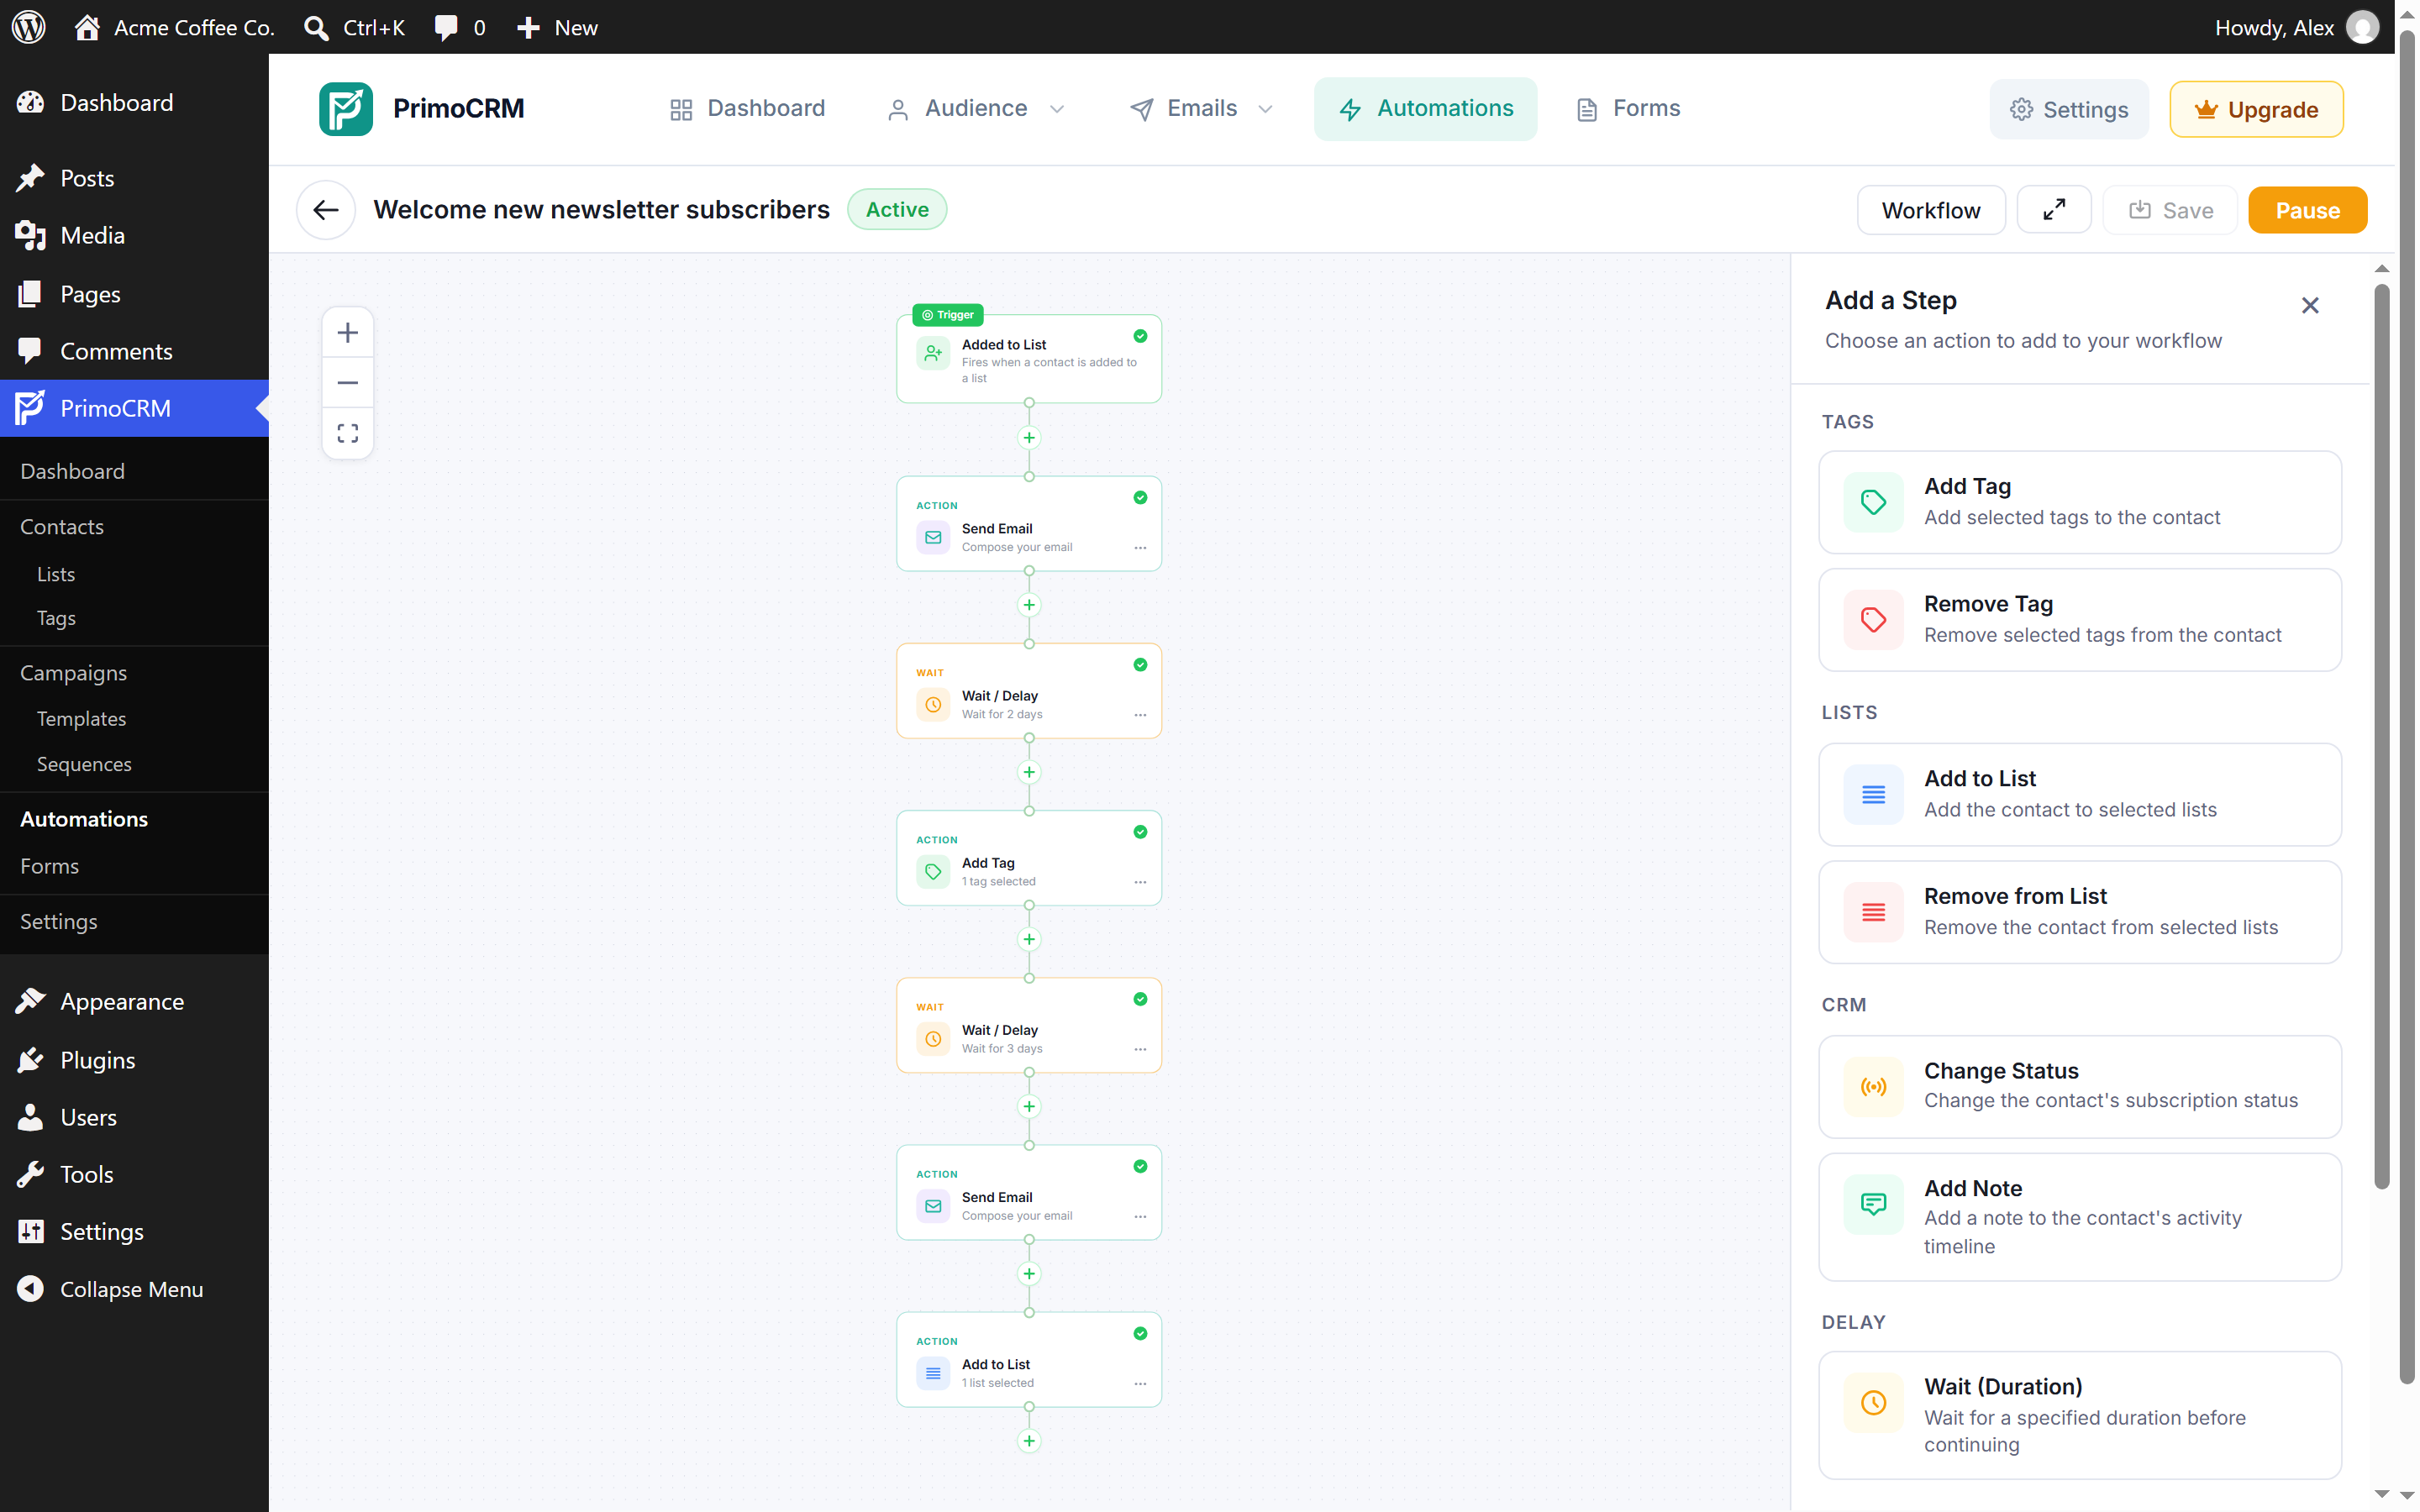Open options for Wait for 3 days node
Image resolution: width=2420 pixels, height=1512 pixels.
[1140, 1048]
